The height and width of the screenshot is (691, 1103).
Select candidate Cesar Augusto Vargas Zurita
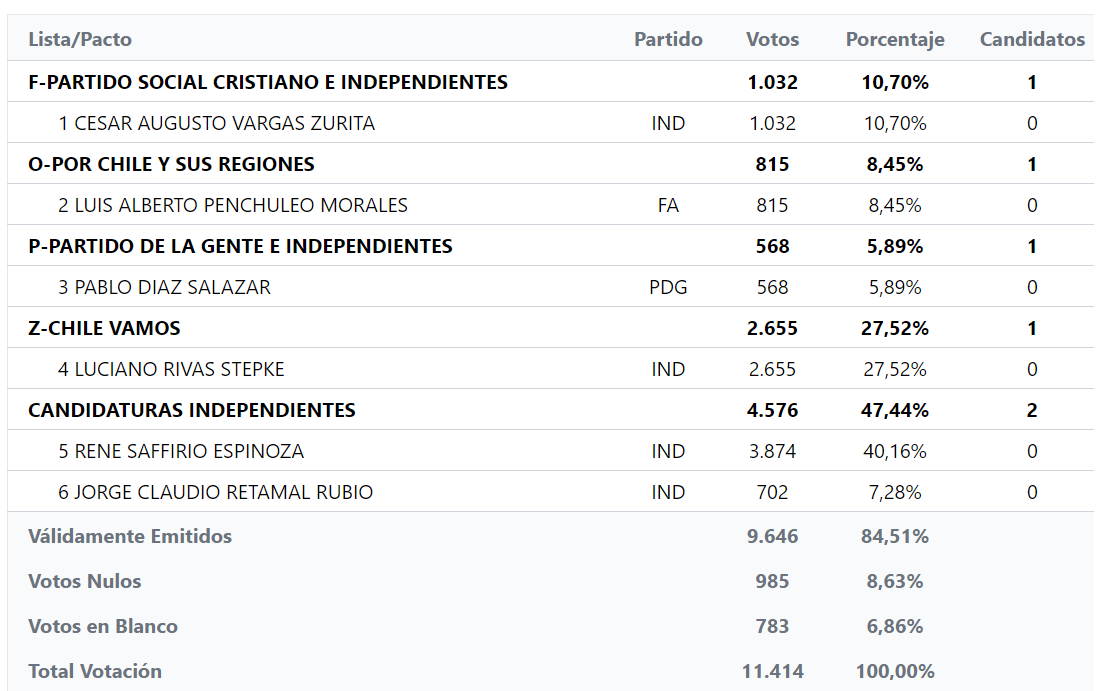tap(217, 123)
